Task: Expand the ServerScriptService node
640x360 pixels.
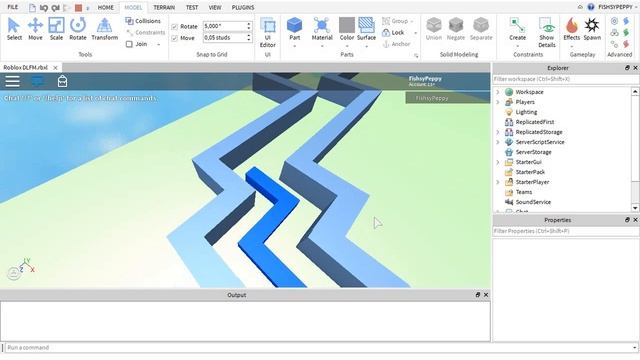Action: click(x=498, y=142)
